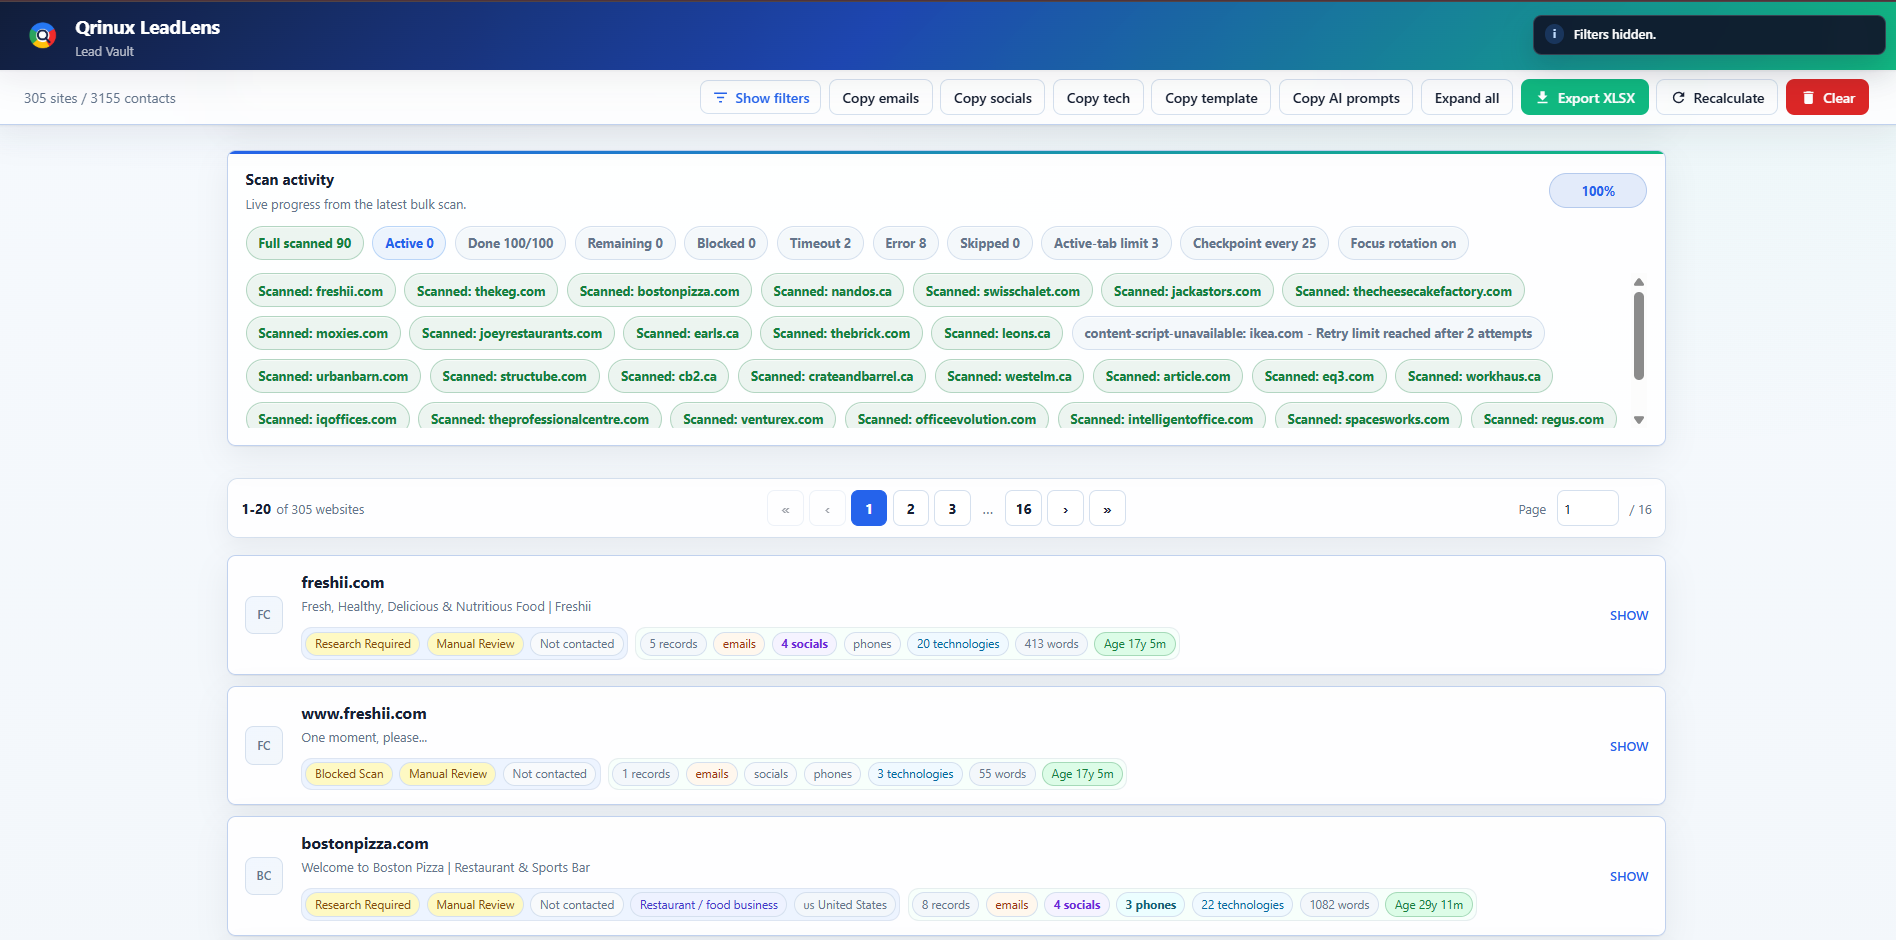Go to pagination page 3
This screenshot has width=1896, height=940.
pos(952,509)
